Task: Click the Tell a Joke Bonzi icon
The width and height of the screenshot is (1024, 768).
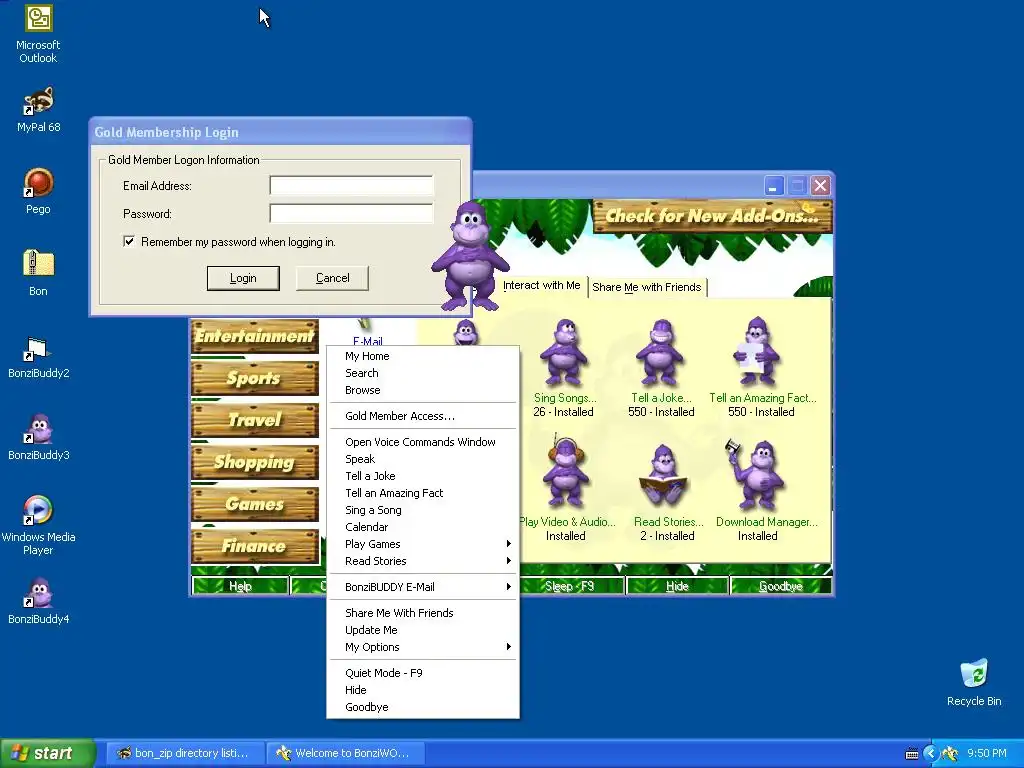Action: 660,353
